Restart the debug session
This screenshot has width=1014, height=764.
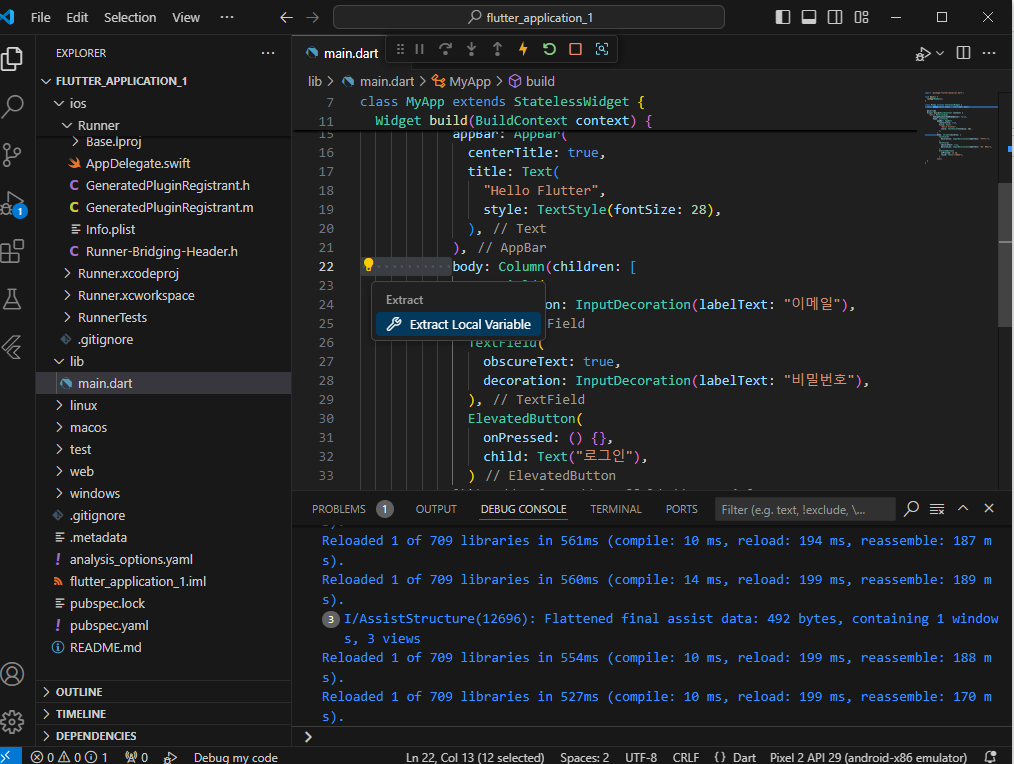tap(549, 49)
